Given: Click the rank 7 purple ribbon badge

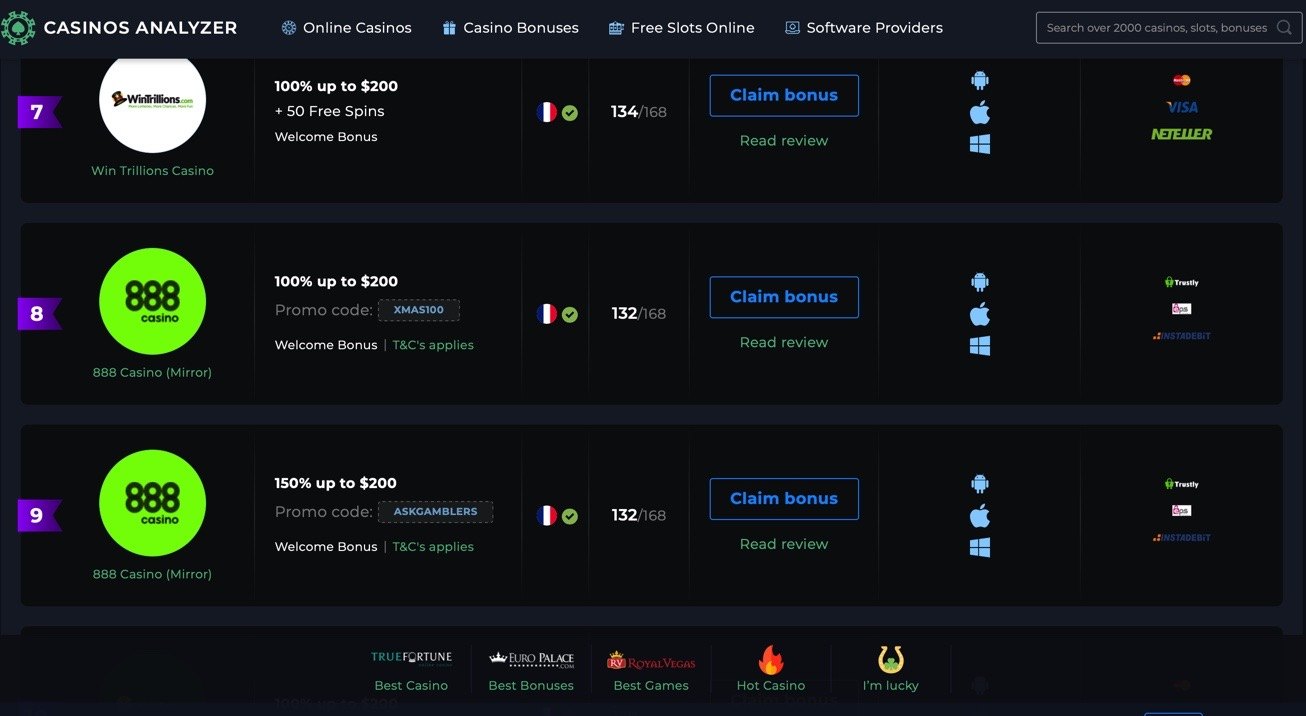Looking at the screenshot, I should [x=39, y=112].
